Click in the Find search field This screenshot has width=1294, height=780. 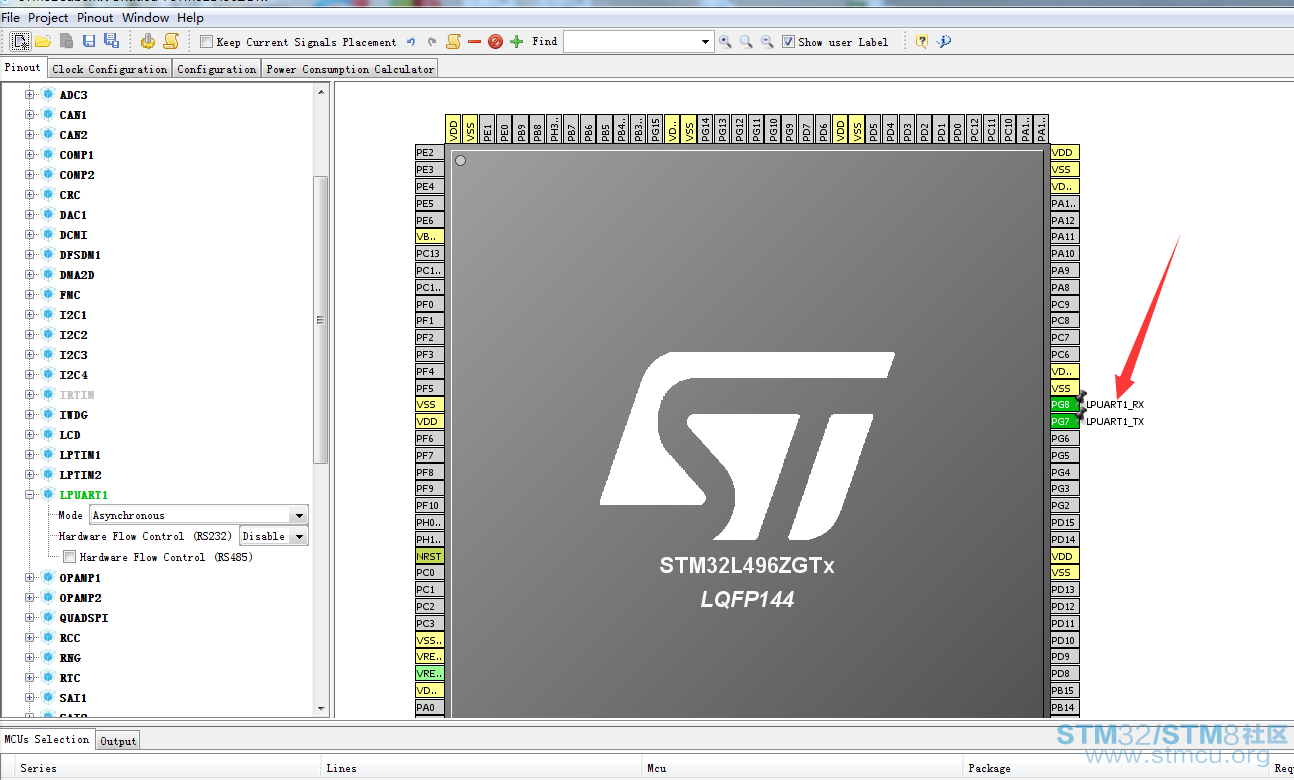coord(631,42)
